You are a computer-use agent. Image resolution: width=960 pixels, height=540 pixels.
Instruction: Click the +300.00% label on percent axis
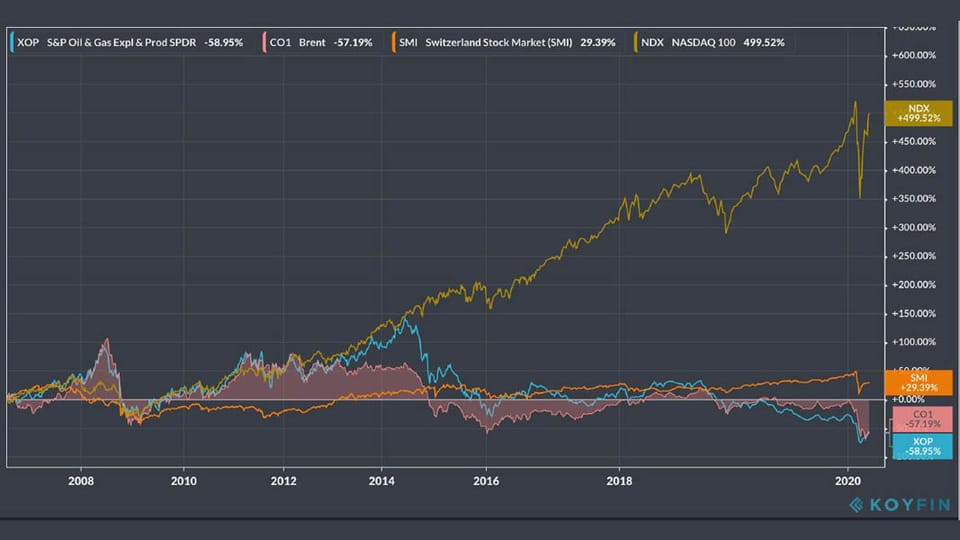pos(915,227)
